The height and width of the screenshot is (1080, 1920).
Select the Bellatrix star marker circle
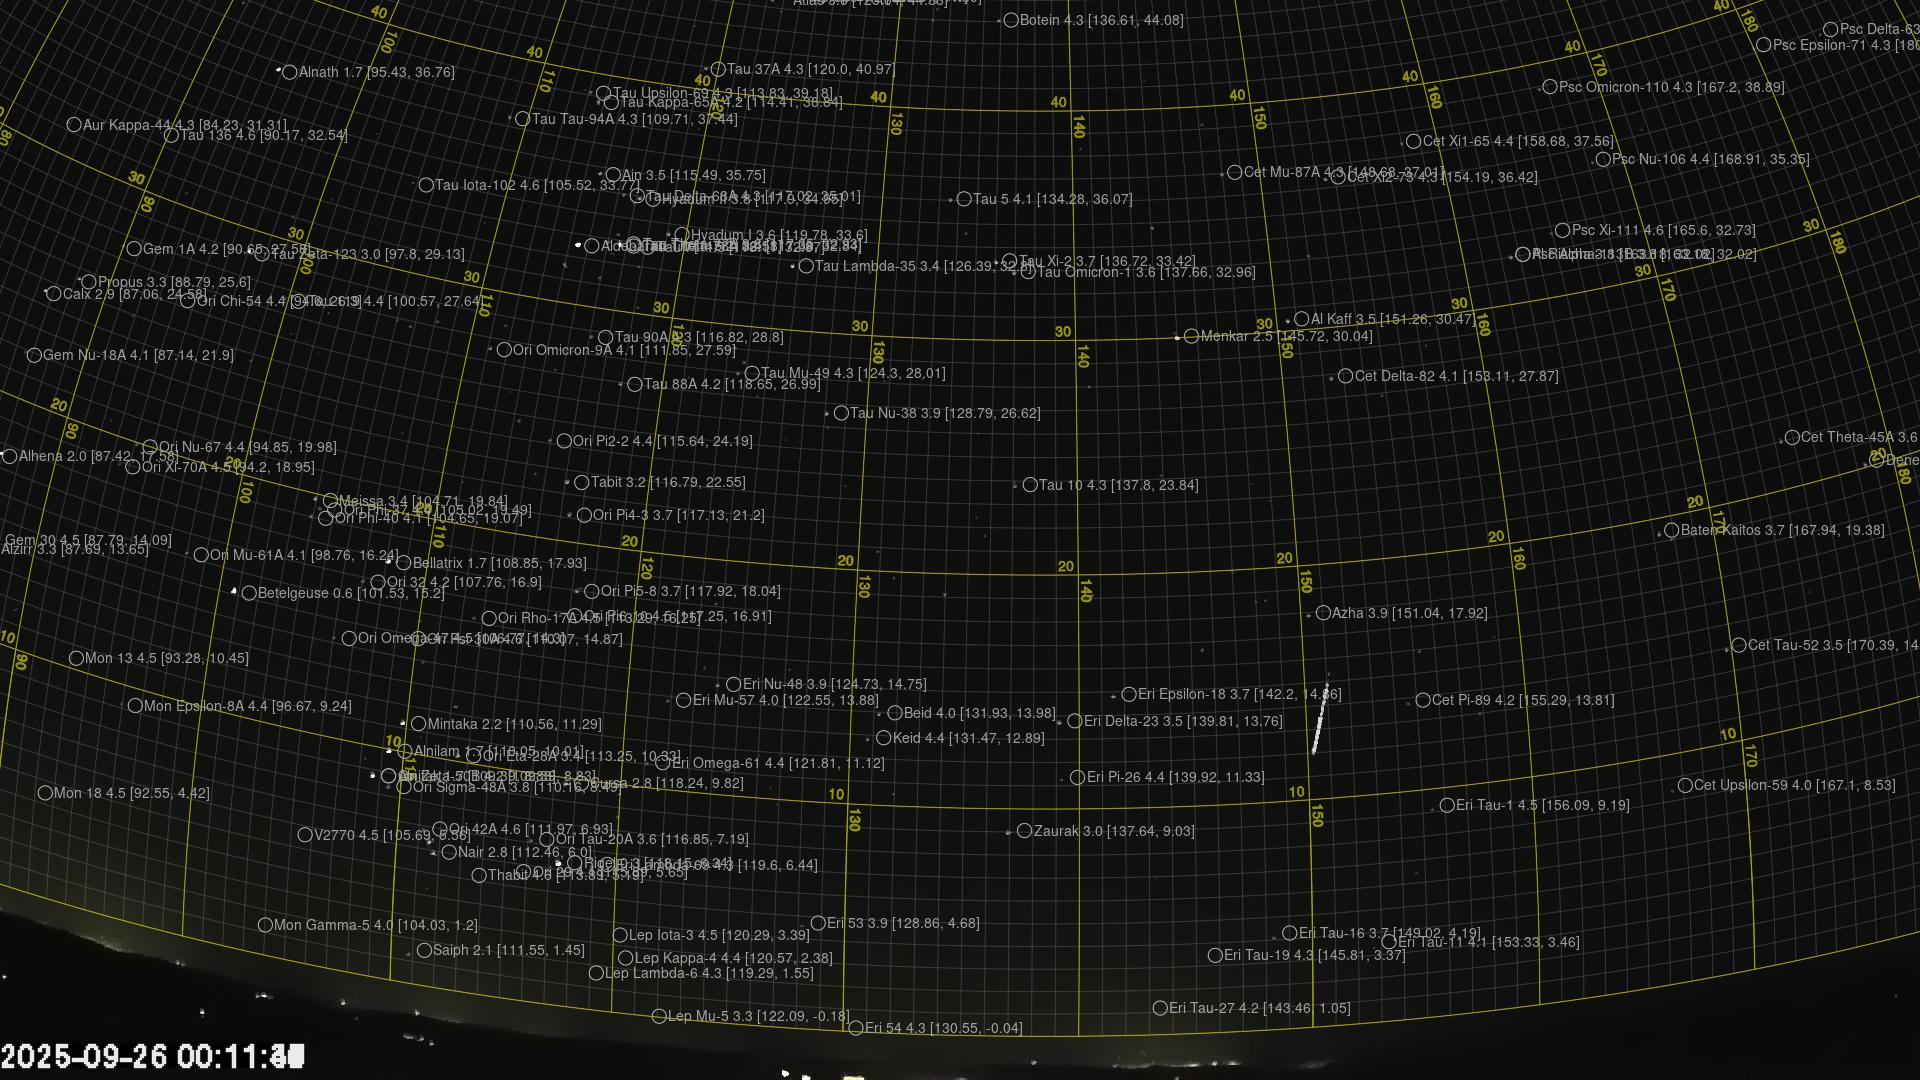pyautogui.click(x=404, y=564)
